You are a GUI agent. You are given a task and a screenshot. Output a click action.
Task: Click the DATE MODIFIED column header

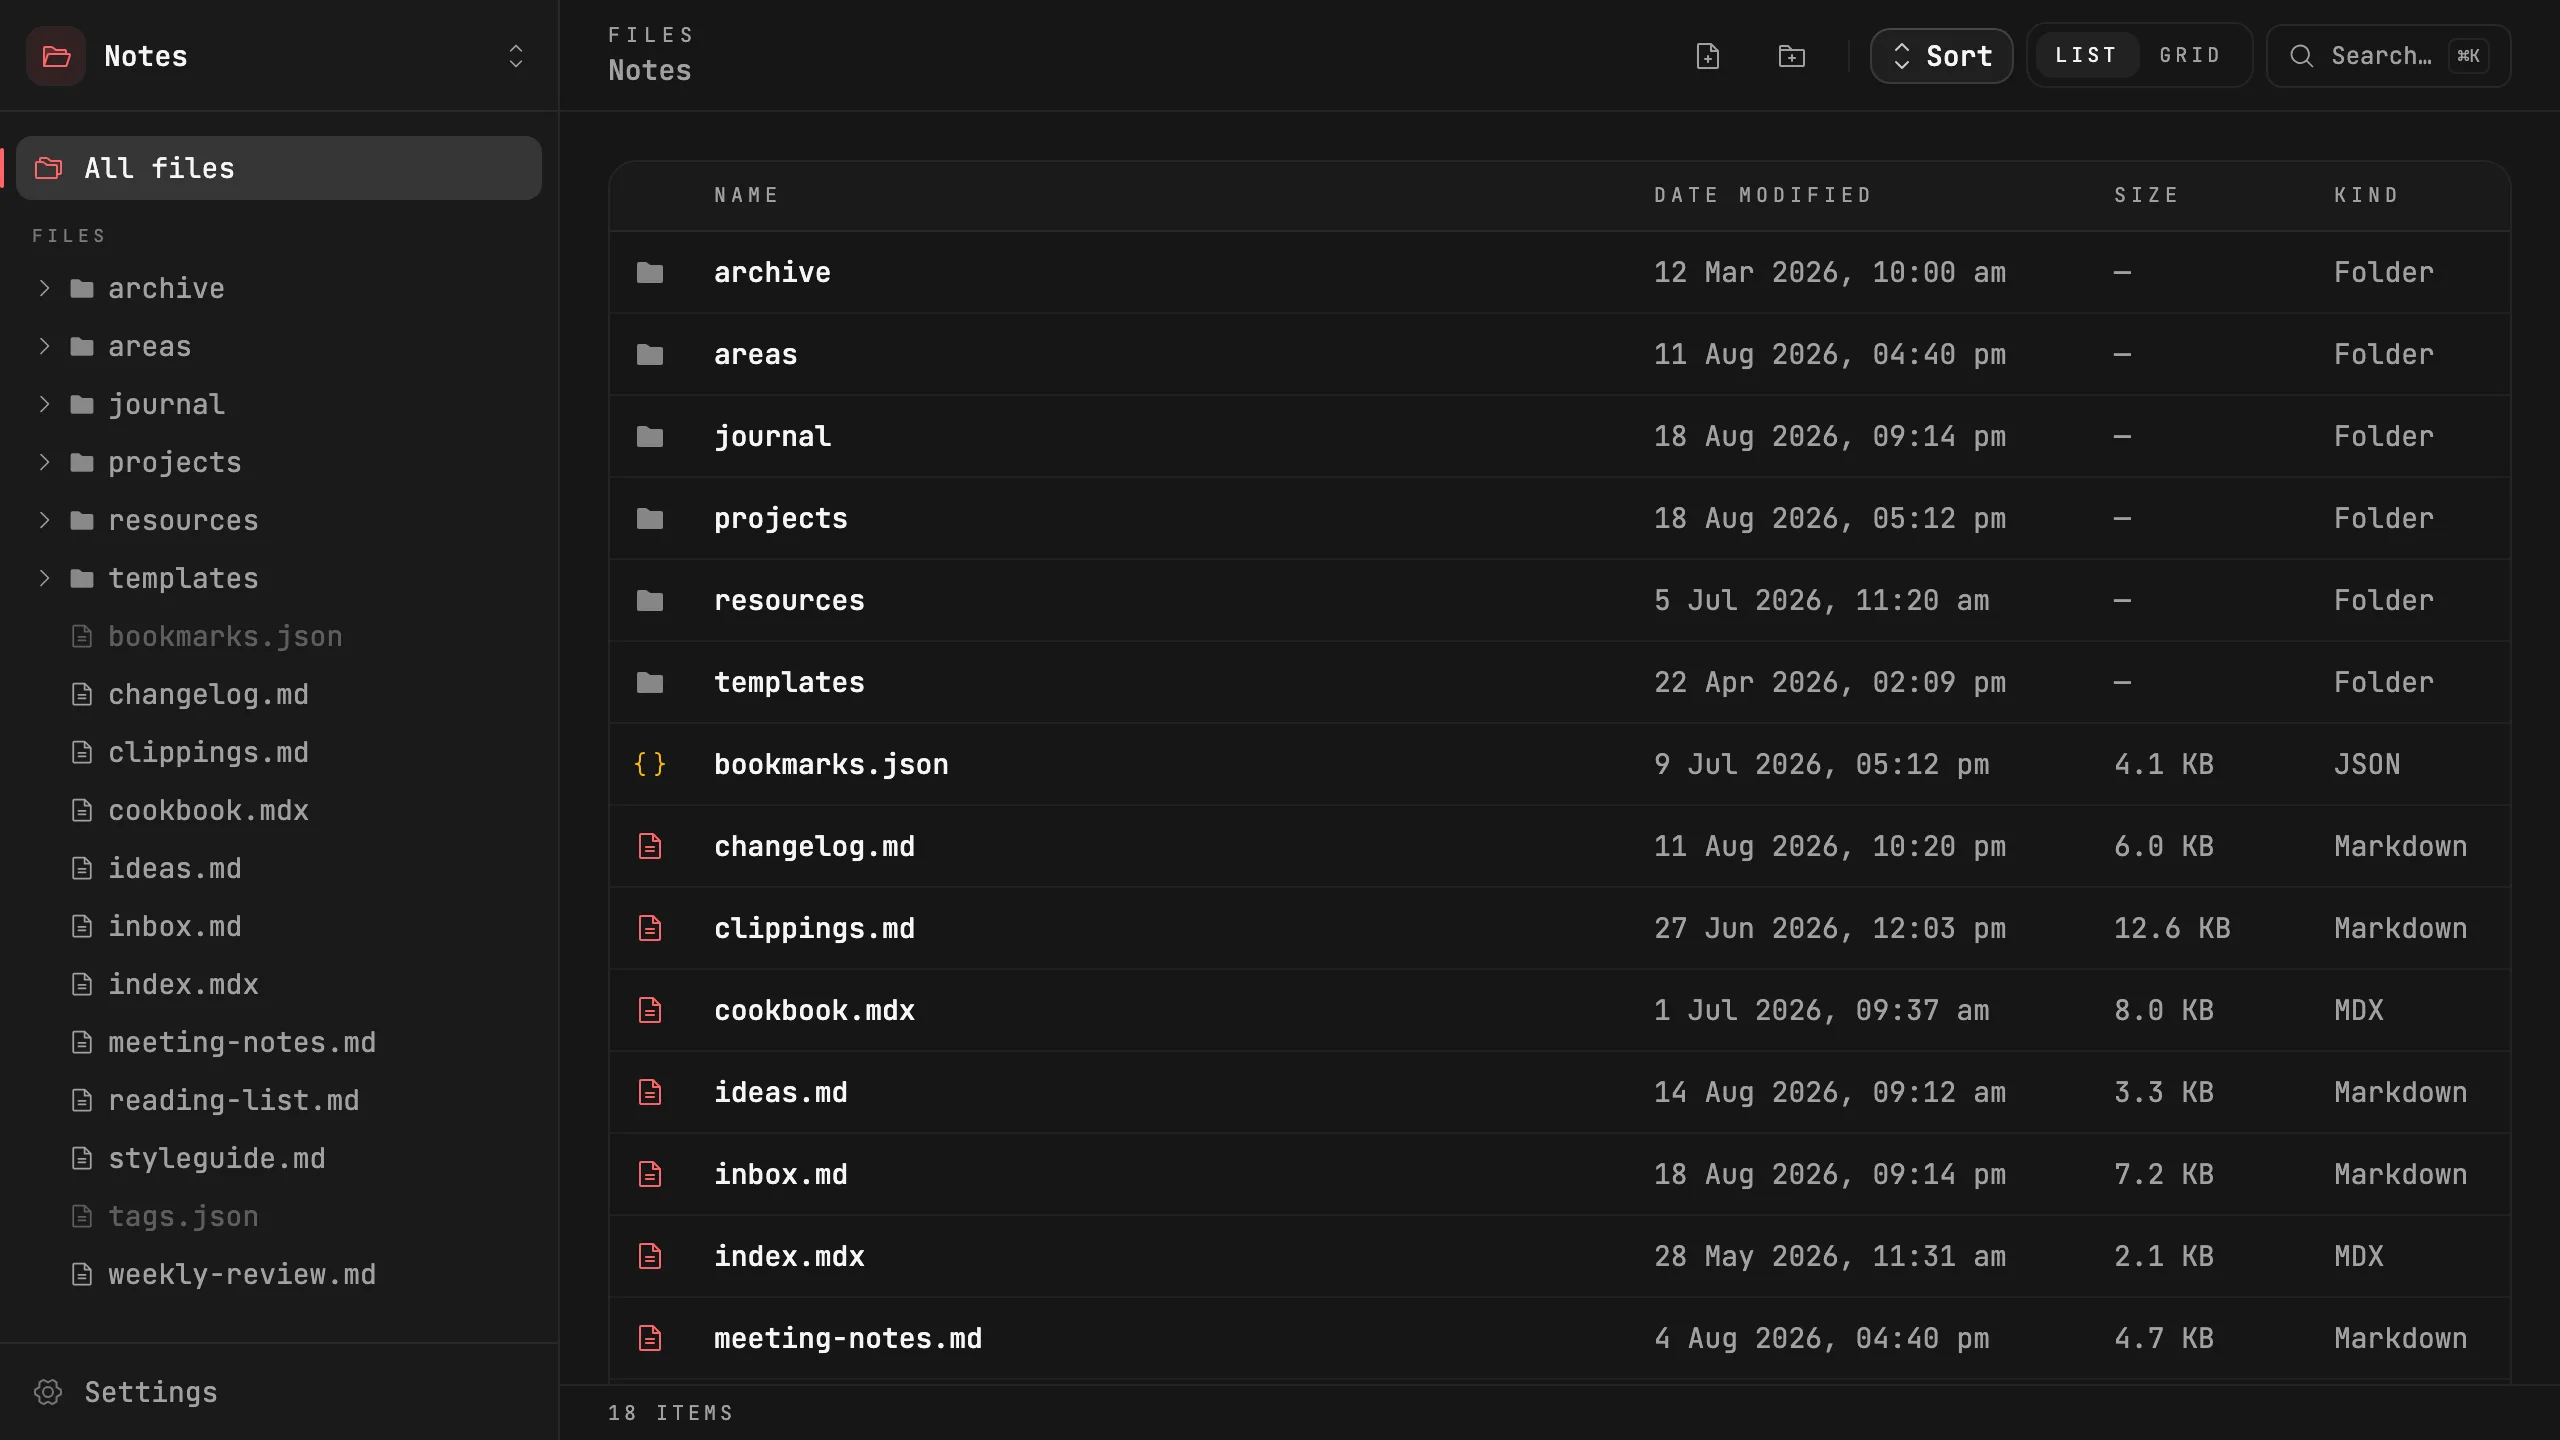point(1762,195)
